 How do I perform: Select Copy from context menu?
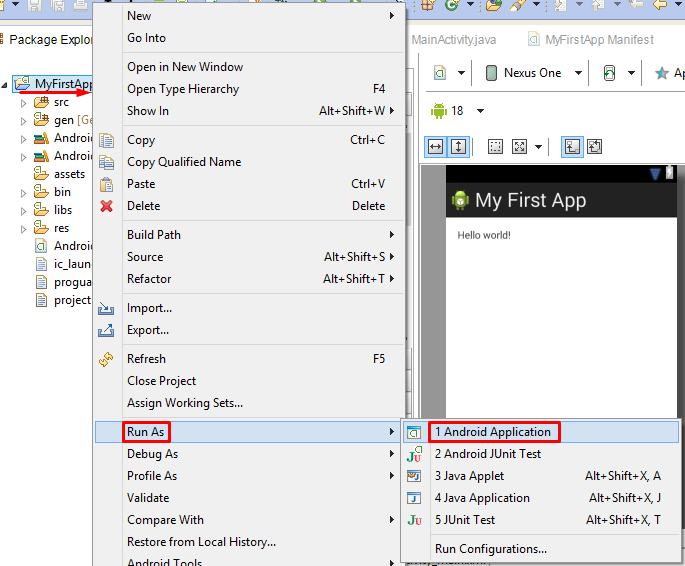[x=248, y=140]
